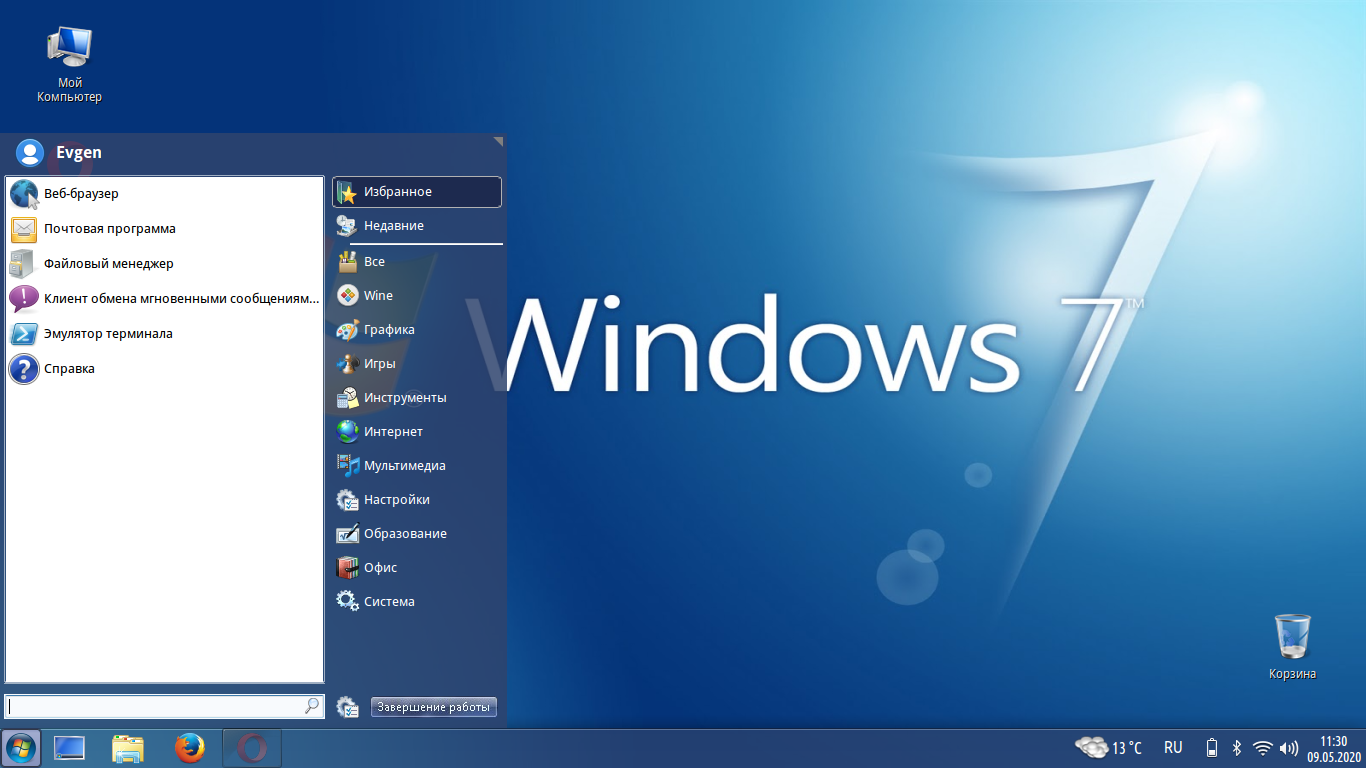Image resolution: width=1366 pixels, height=768 pixels.
Task: Open the Инструменты category
Action: click(x=417, y=398)
